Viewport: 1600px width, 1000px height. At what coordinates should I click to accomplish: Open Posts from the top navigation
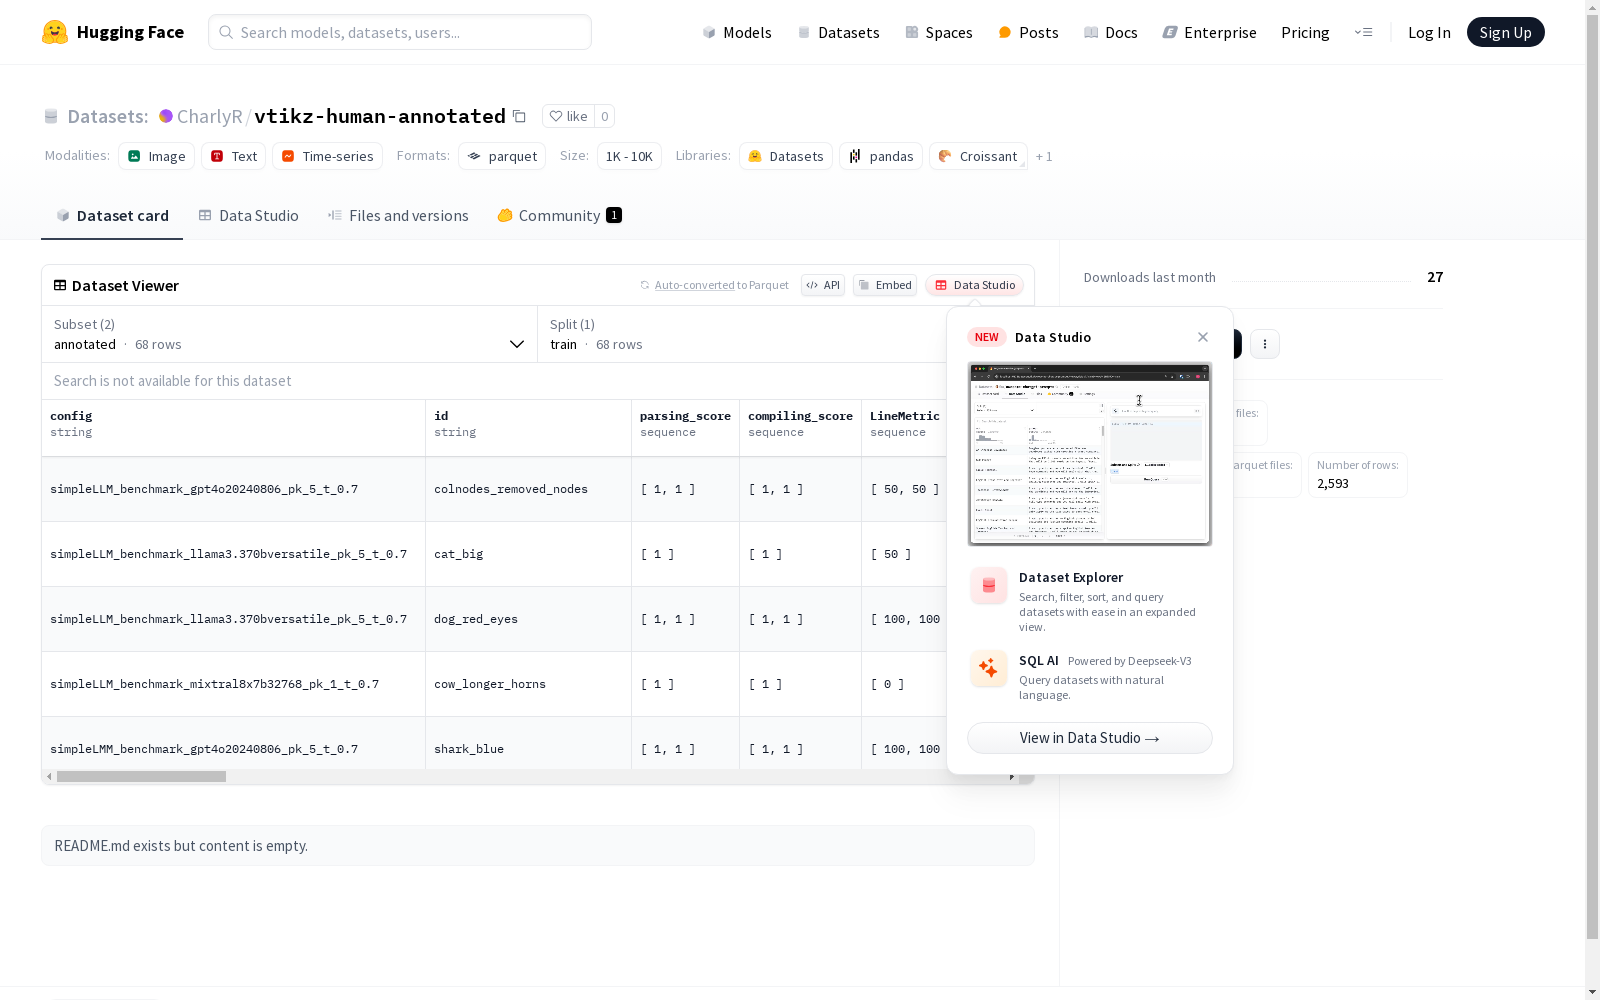pyautogui.click(x=1028, y=32)
